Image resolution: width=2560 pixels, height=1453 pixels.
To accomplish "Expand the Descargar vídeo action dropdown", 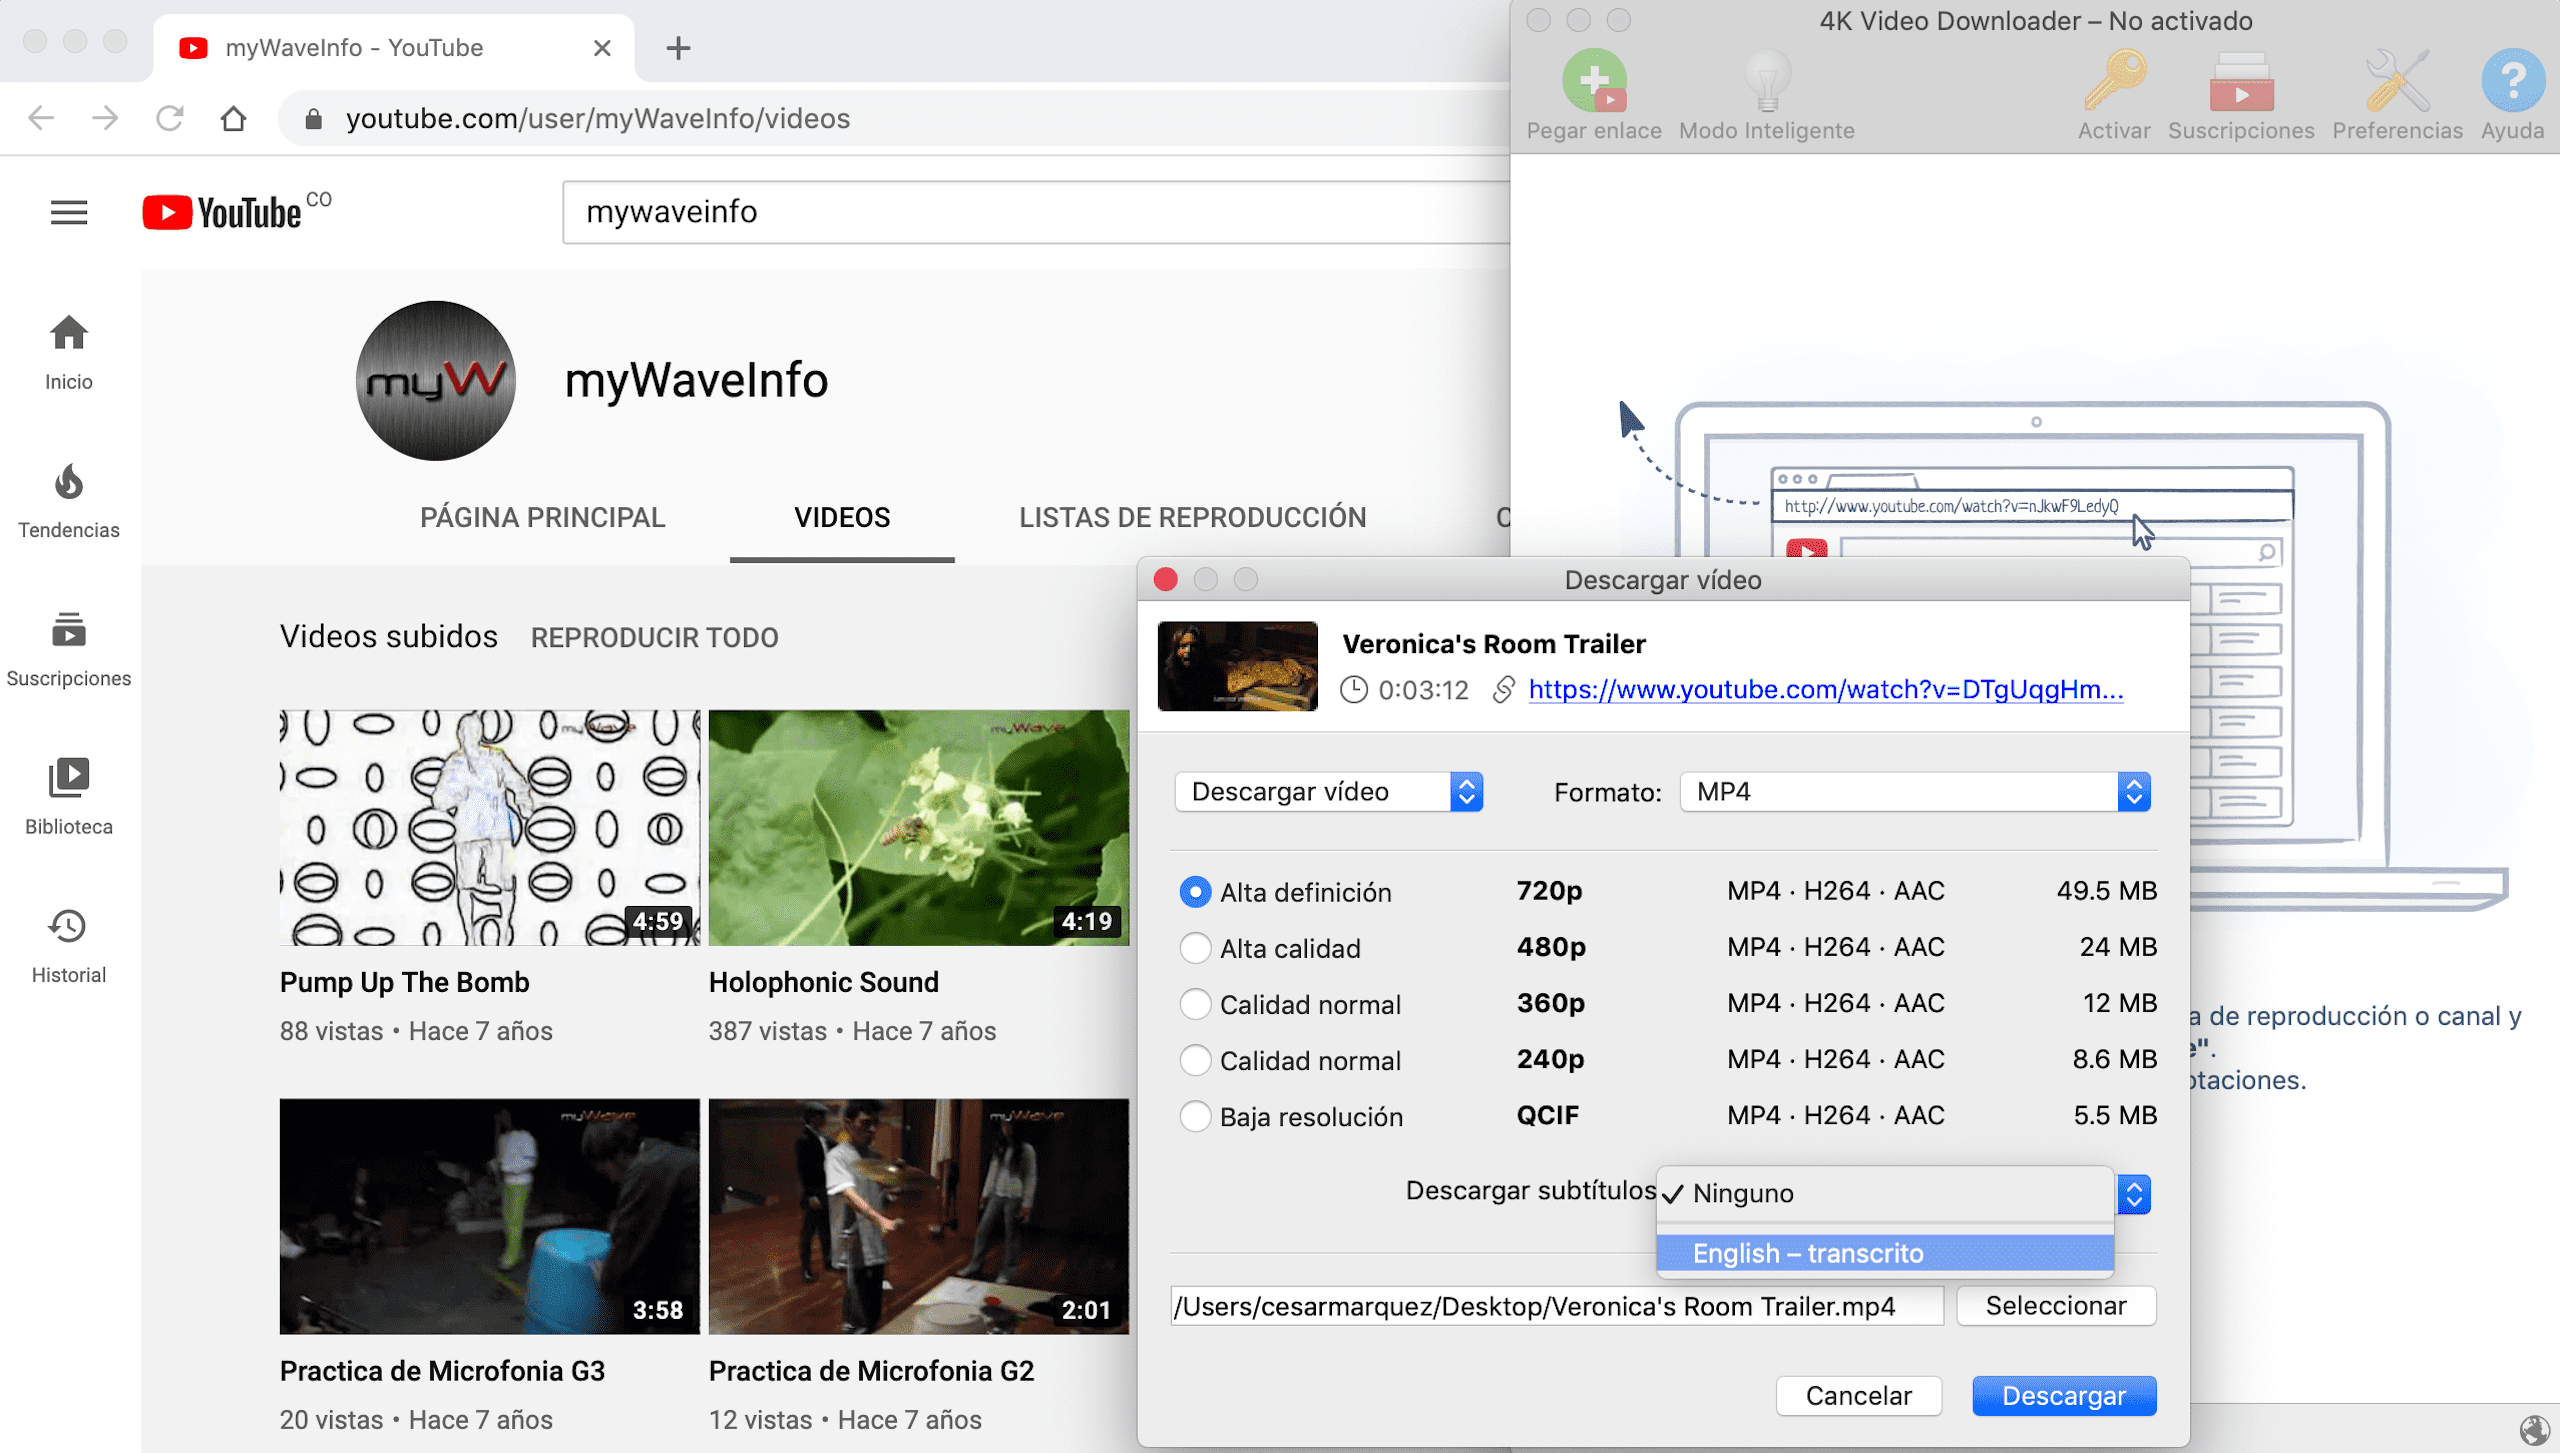I will point(1468,792).
